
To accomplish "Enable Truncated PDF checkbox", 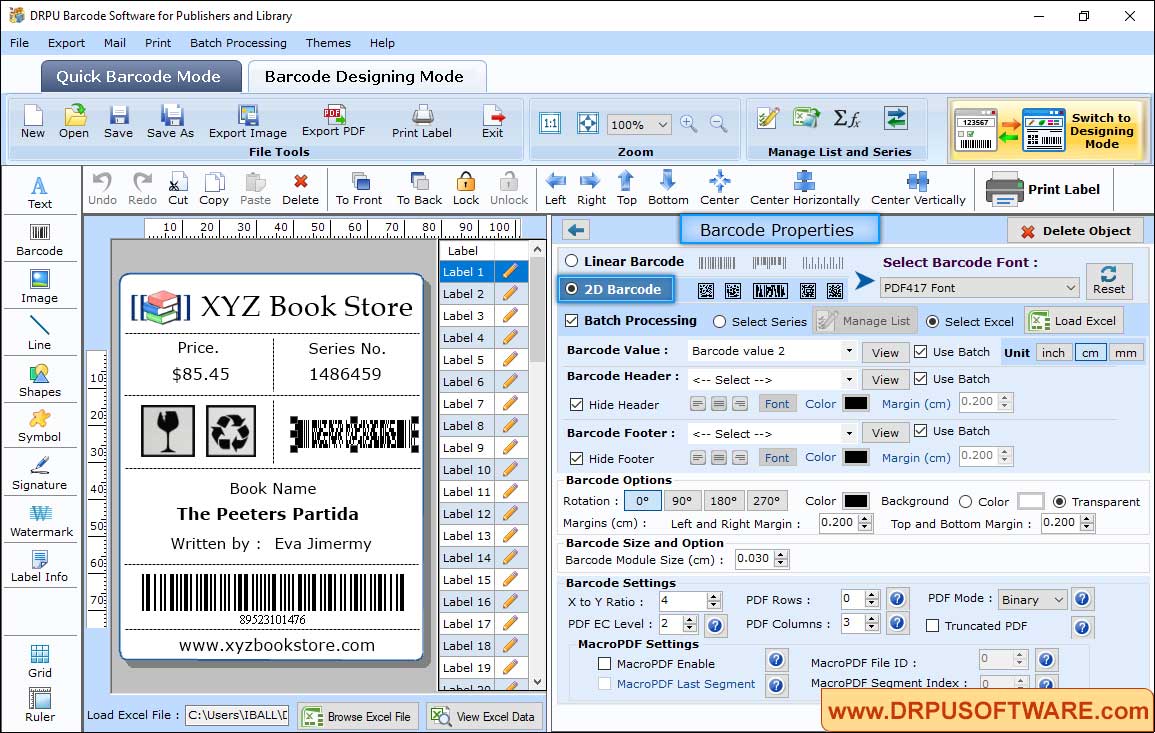I will click(x=933, y=625).
